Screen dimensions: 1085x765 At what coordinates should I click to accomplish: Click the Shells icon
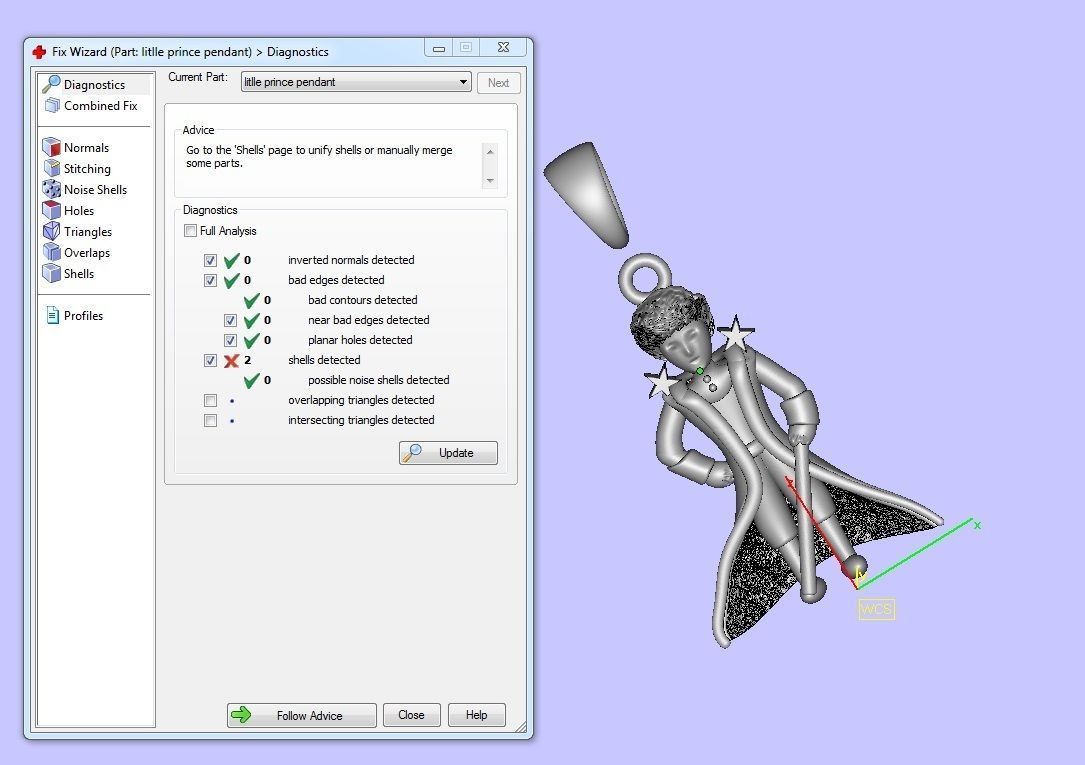point(51,273)
